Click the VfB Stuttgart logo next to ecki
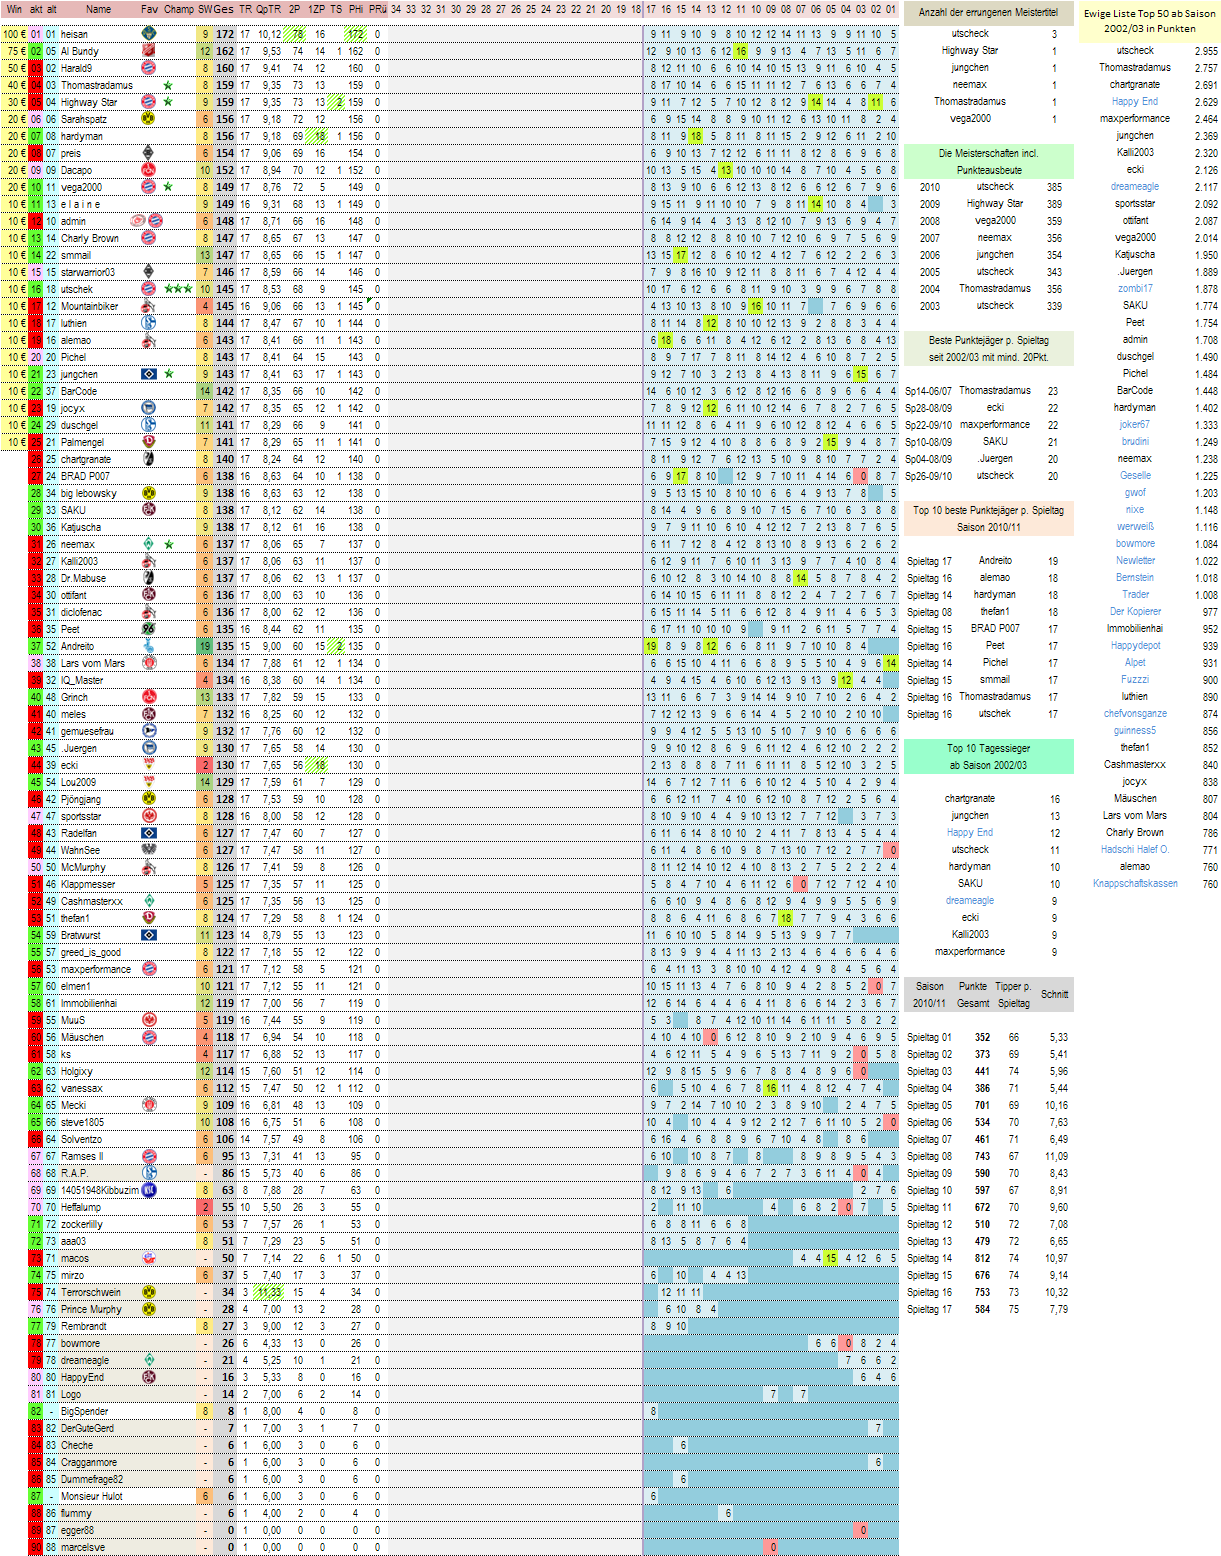This screenshot has height=1556, width=1221. [x=148, y=765]
